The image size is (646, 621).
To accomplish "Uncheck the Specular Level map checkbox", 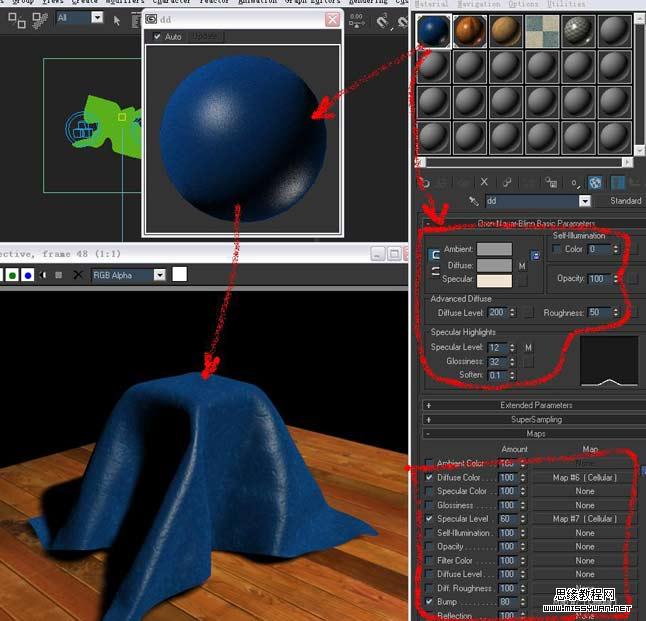I will click(429, 519).
